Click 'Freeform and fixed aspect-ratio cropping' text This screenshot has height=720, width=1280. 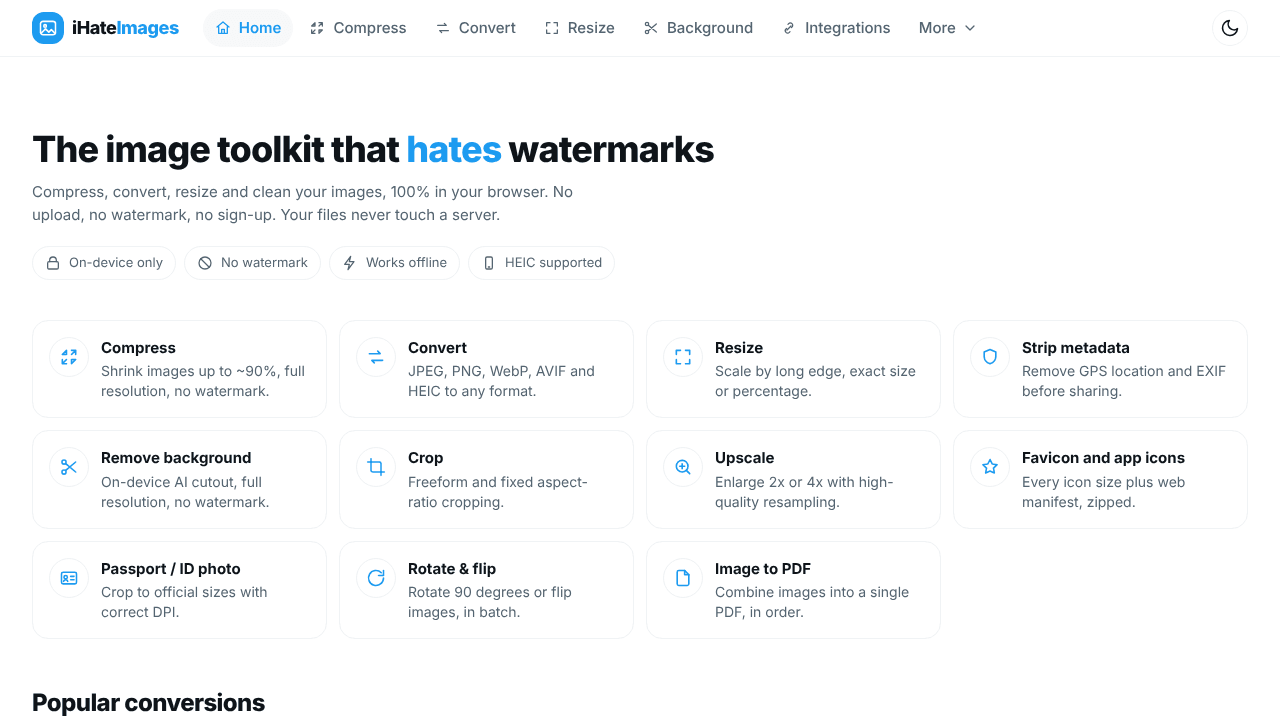pyautogui.click(x=498, y=492)
